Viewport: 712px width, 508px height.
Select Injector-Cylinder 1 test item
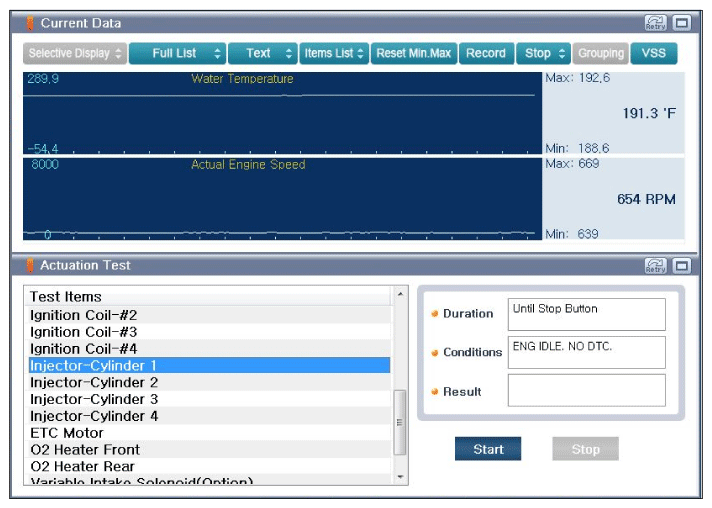coord(209,365)
